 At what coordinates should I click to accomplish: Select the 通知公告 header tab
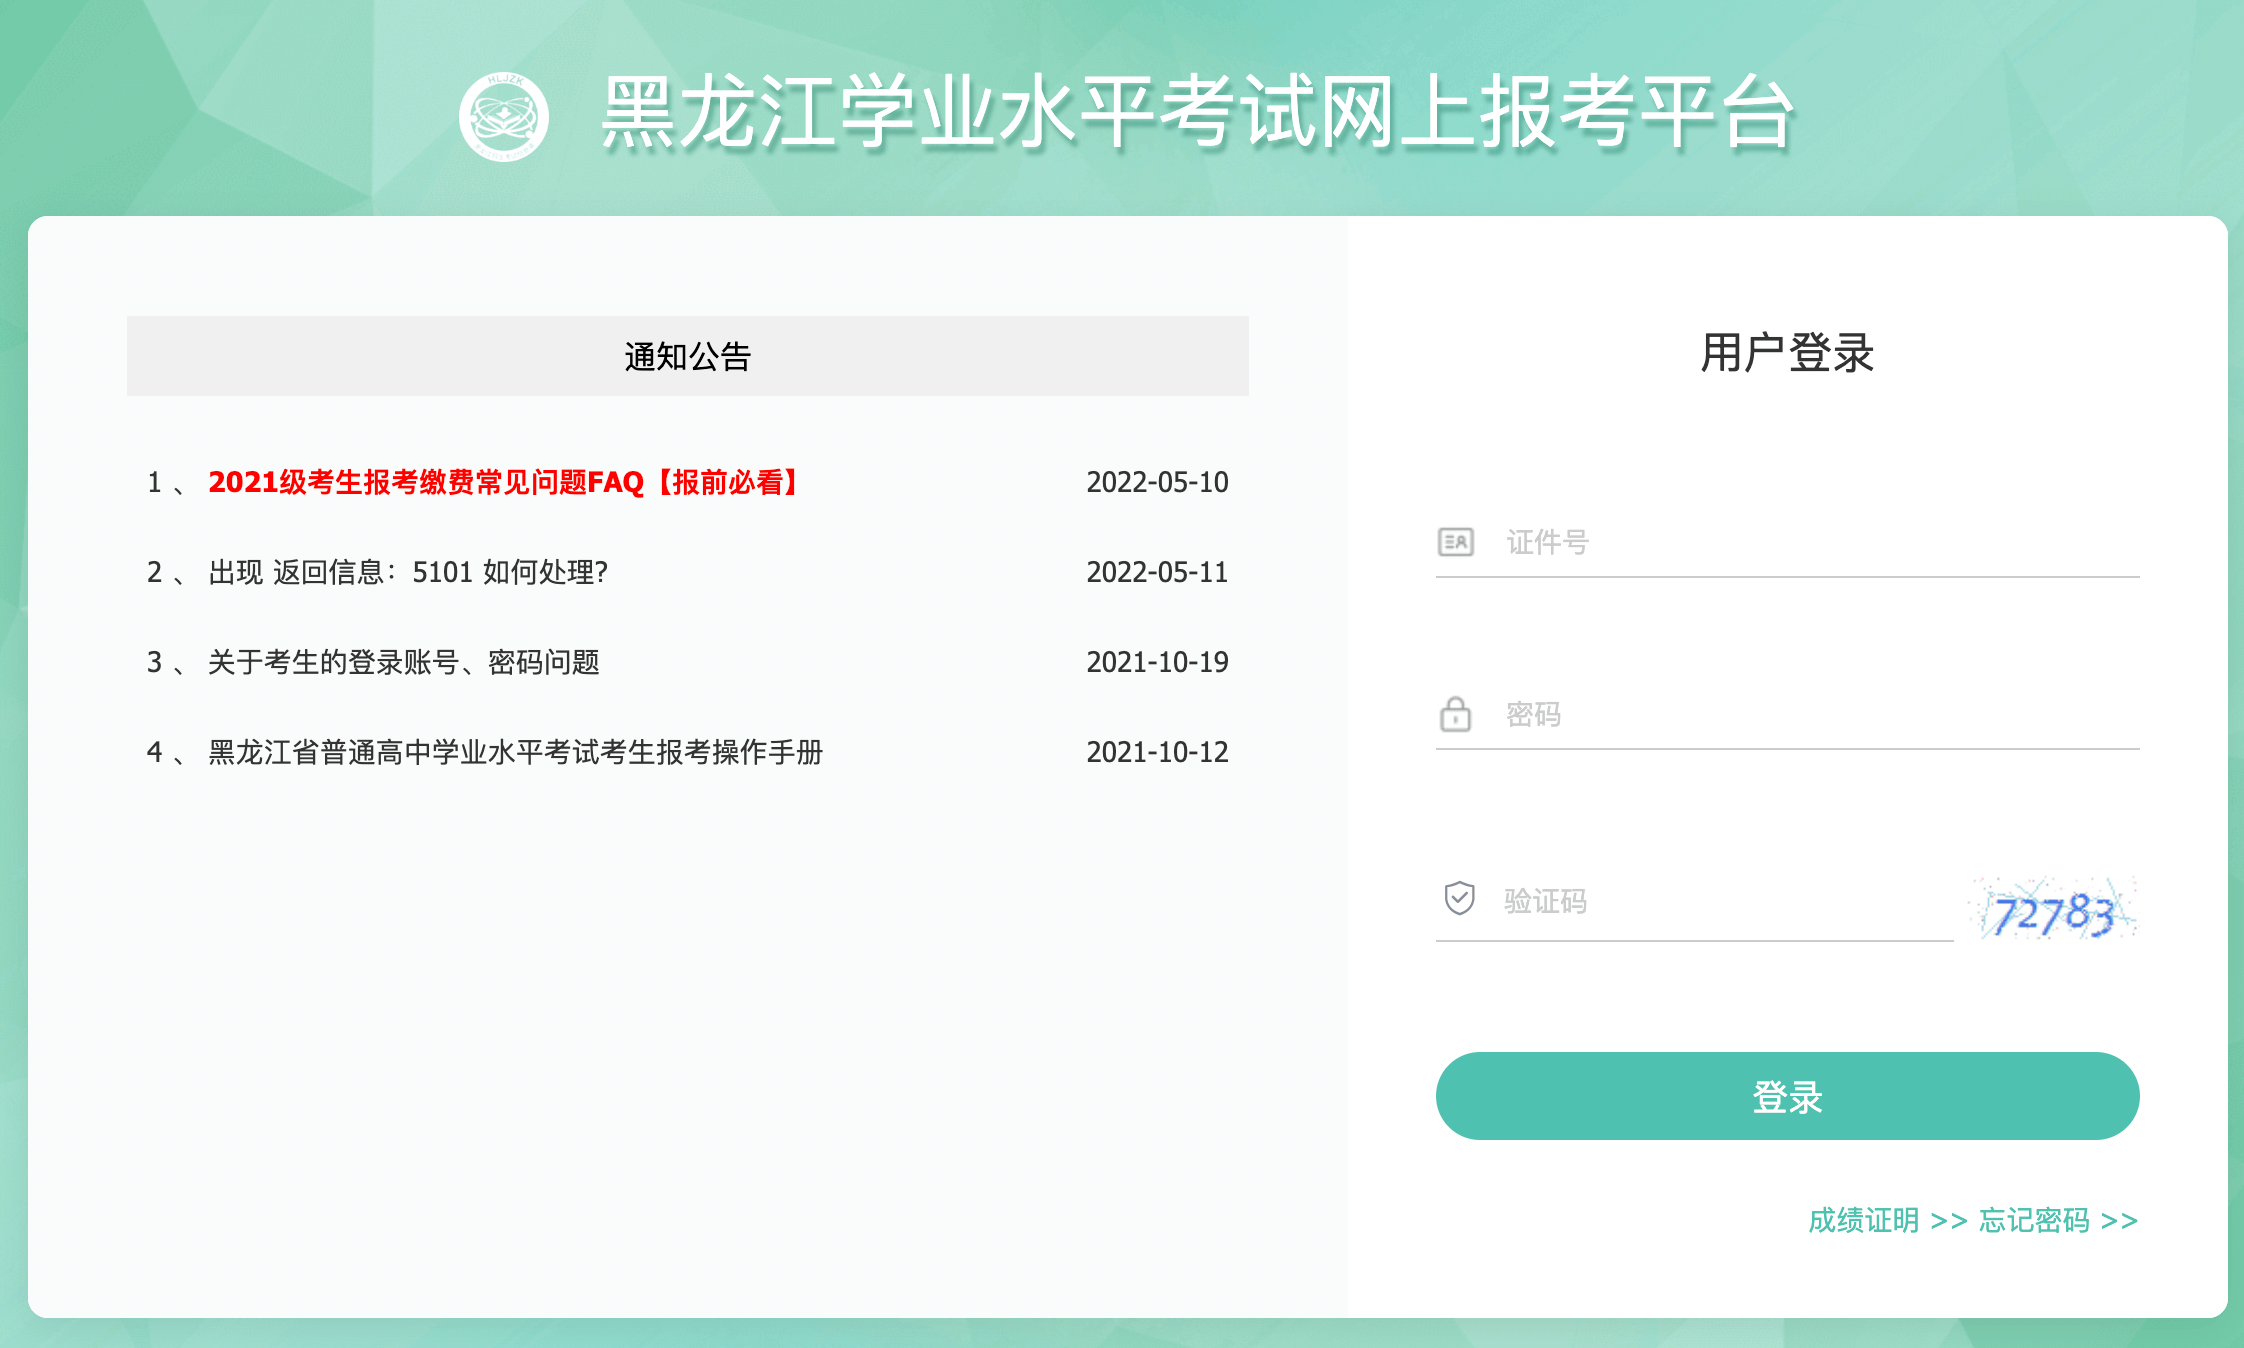pos(687,356)
